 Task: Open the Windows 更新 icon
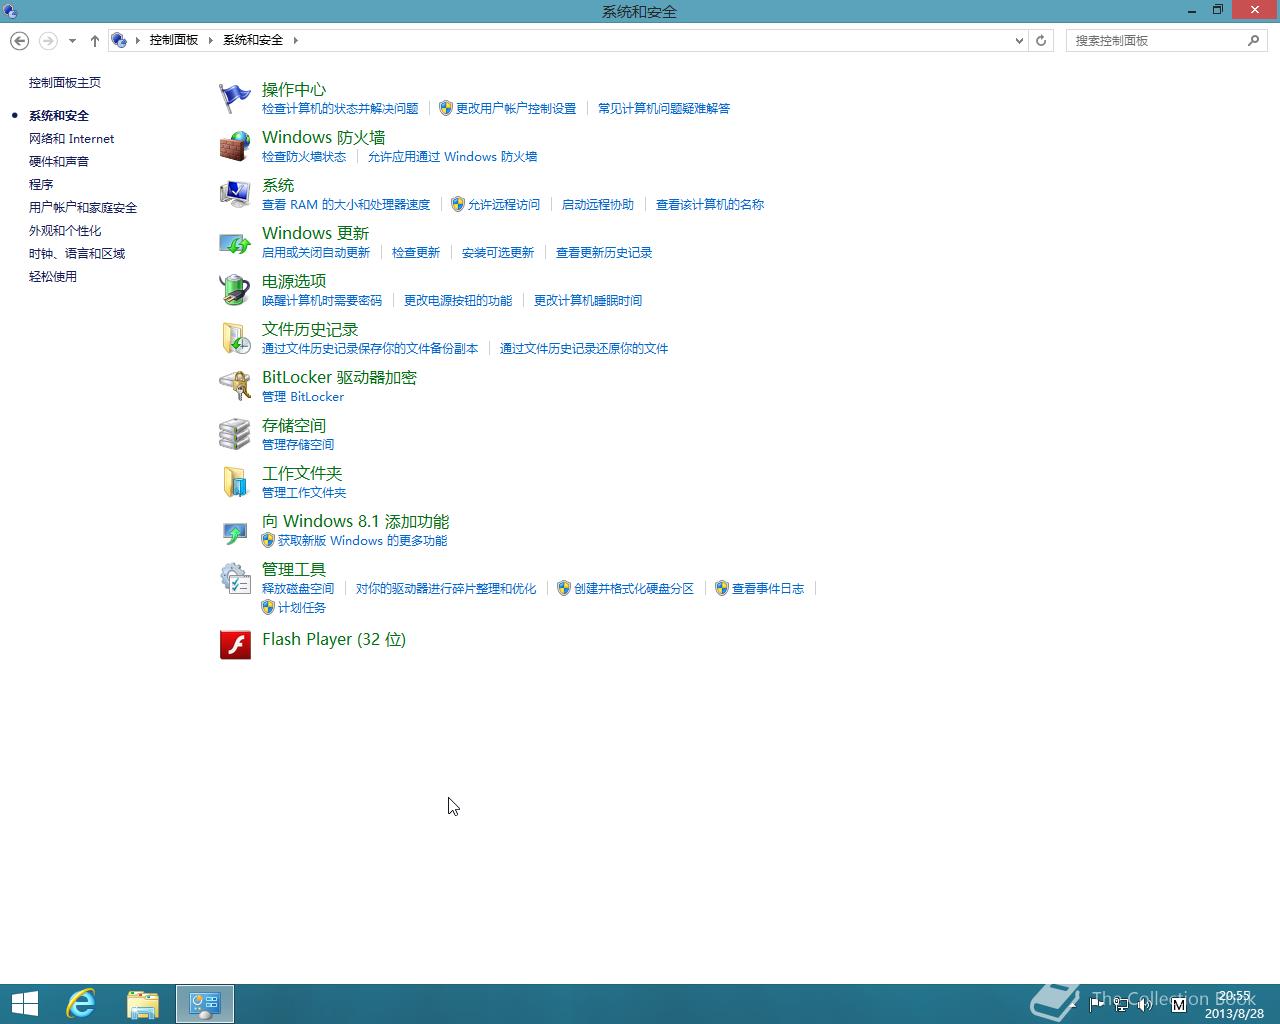point(235,242)
